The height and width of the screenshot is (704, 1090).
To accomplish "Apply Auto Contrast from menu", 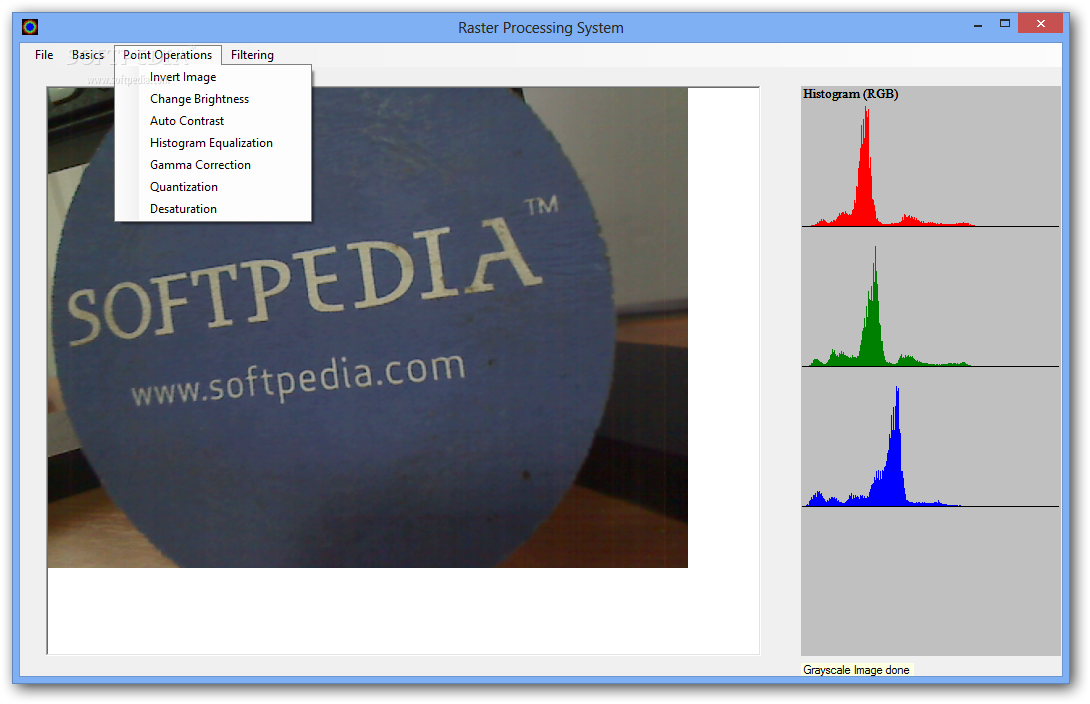I will (213, 121).
